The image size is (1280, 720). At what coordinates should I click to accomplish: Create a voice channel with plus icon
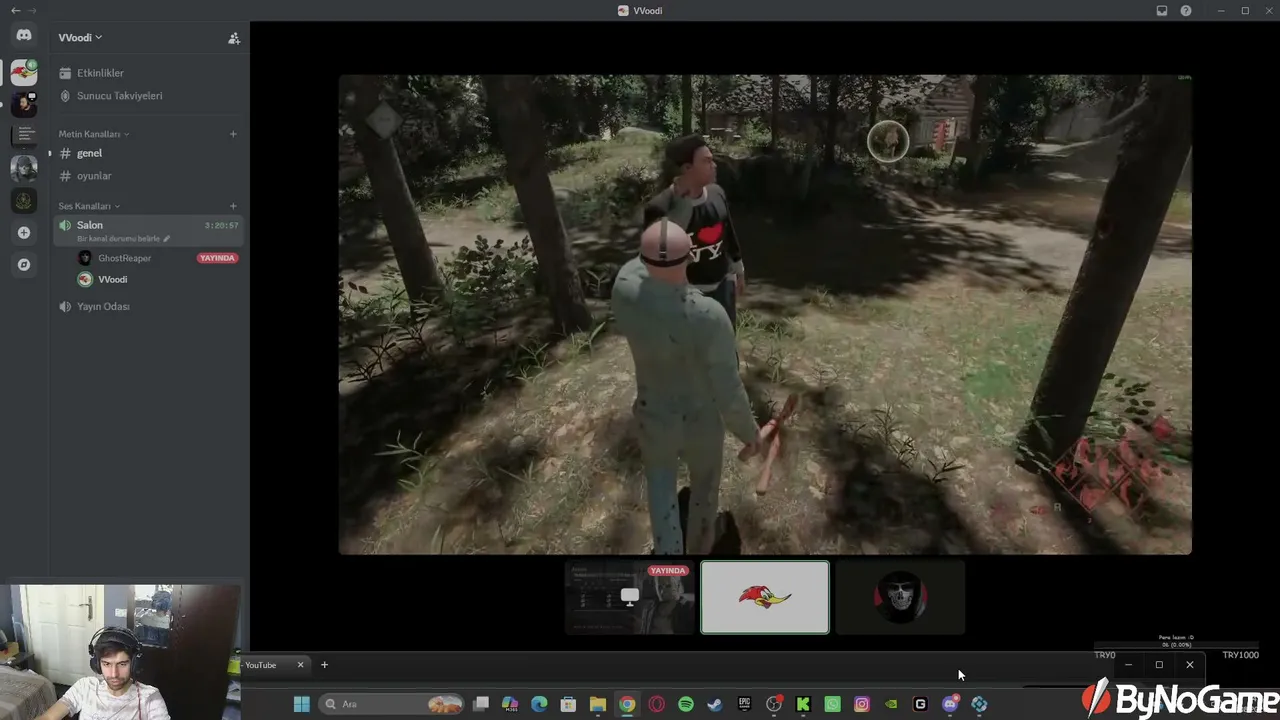pyautogui.click(x=233, y=206)
